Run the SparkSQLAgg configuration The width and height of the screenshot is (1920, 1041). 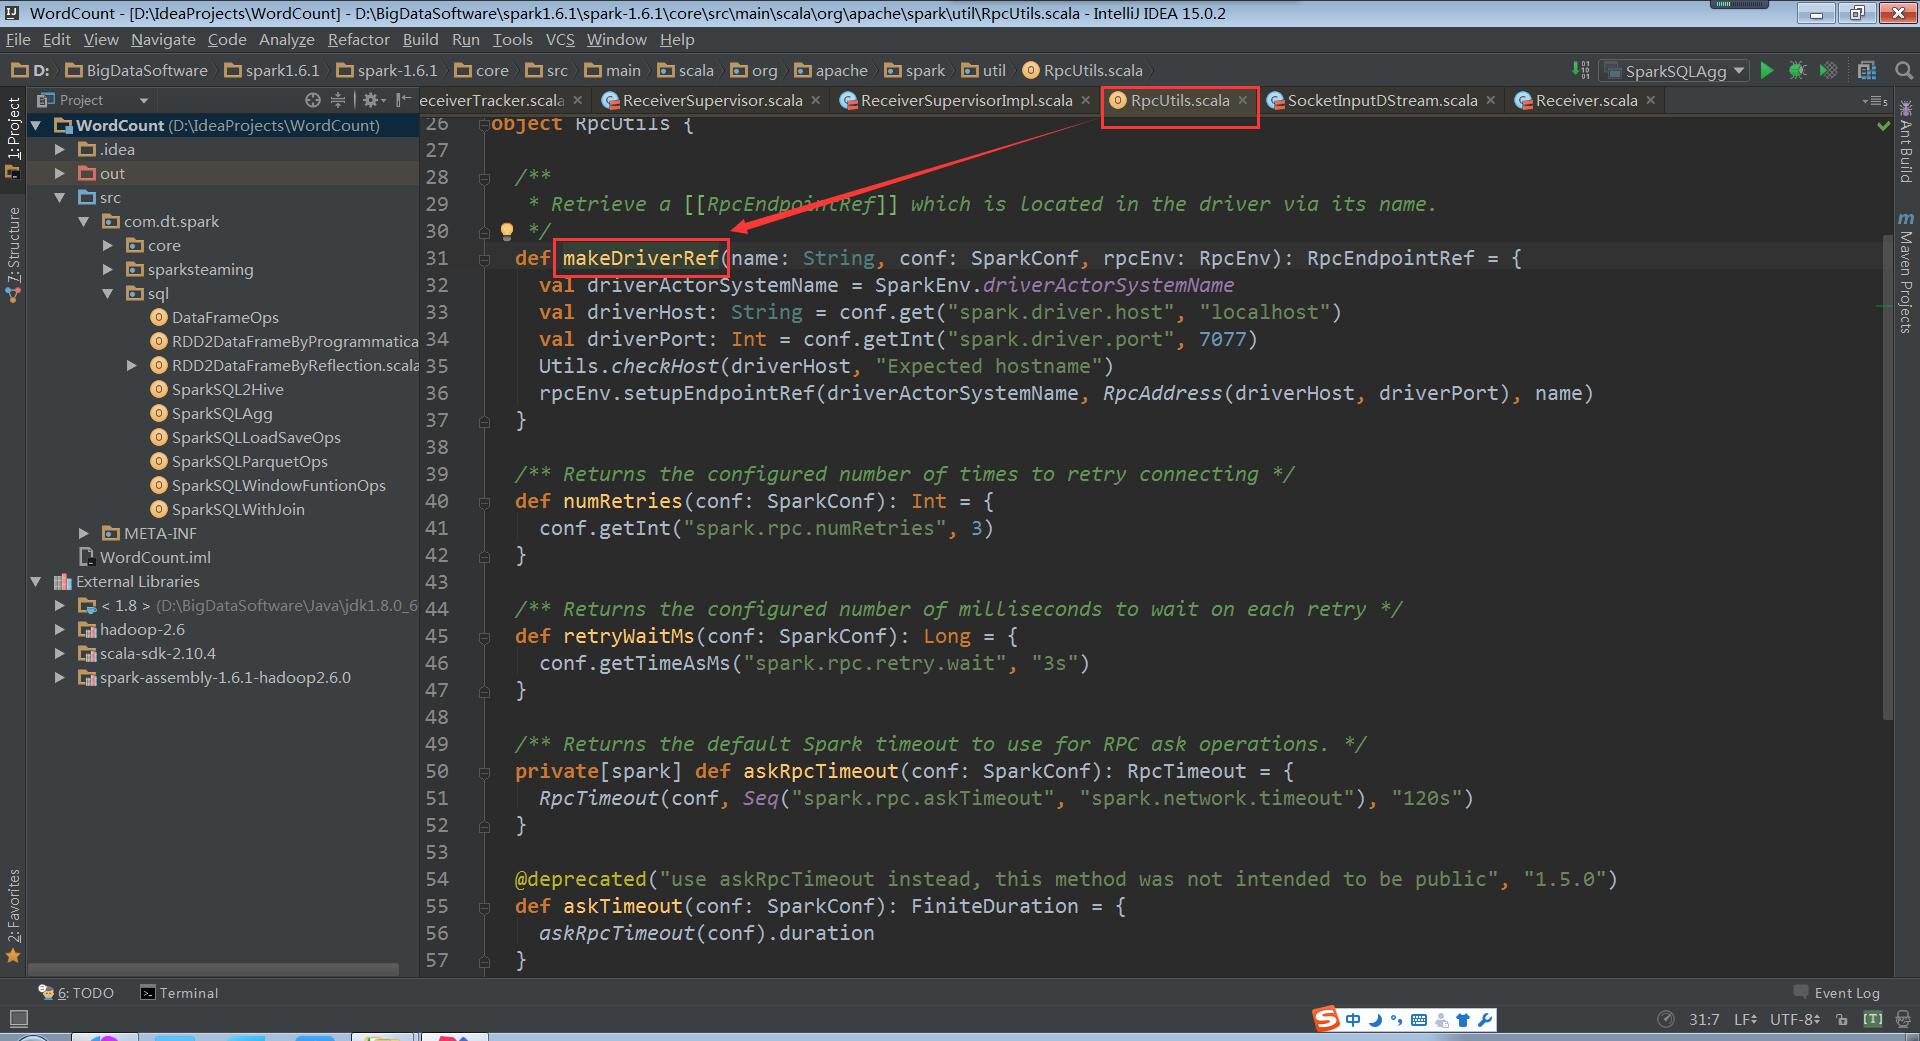coord(1767,70)
